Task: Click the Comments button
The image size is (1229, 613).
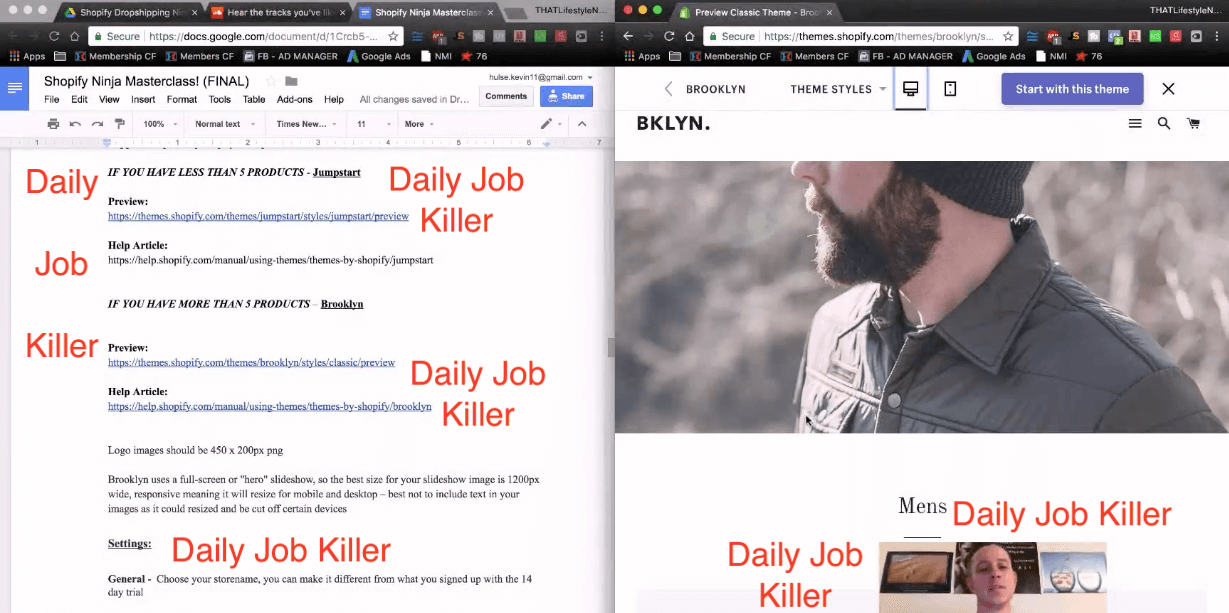Action: click(506, 96)
